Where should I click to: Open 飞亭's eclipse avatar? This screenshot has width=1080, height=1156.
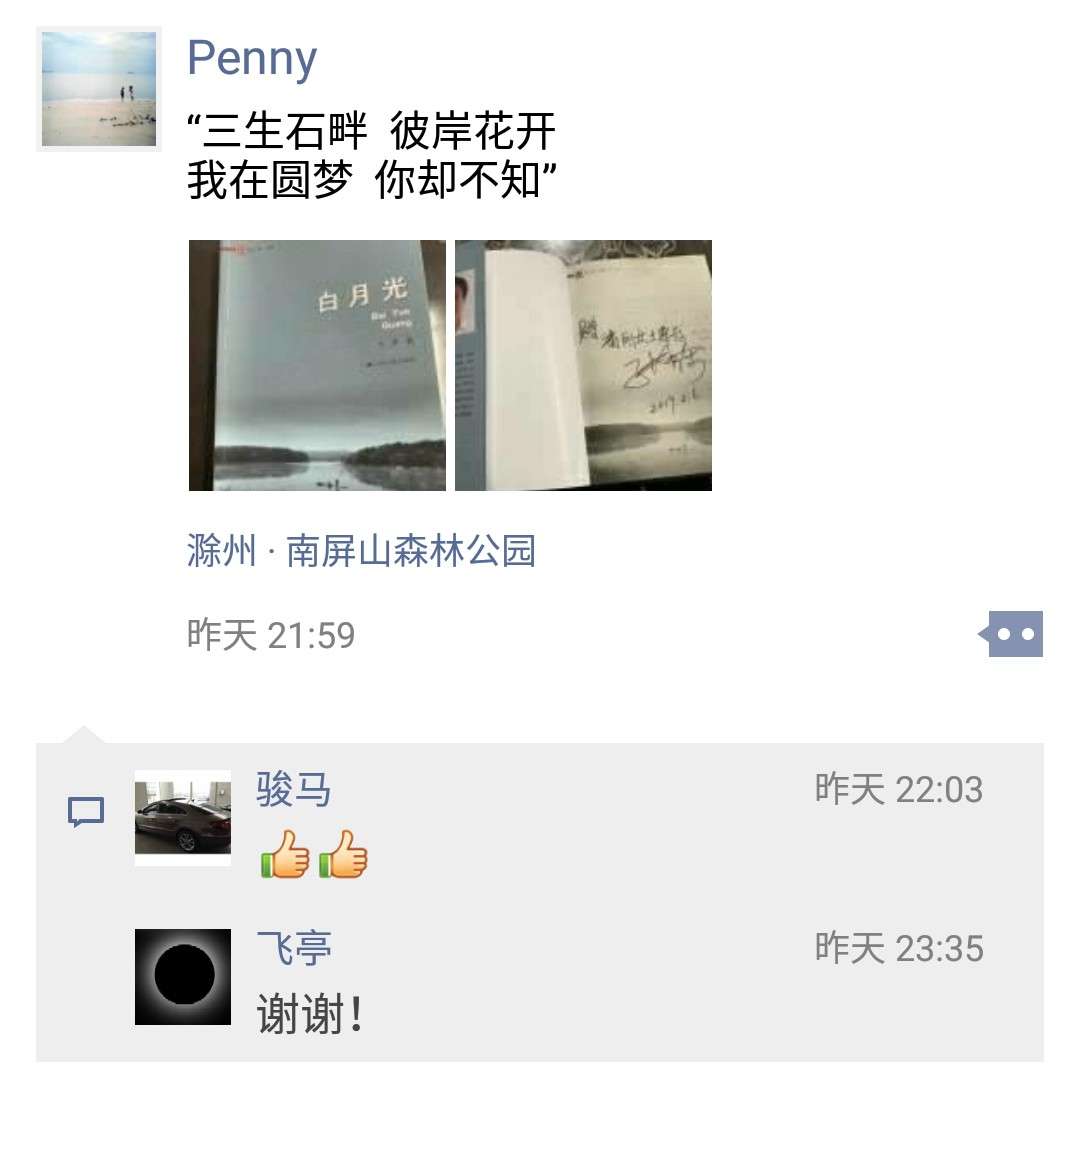[x=183, y=977]
